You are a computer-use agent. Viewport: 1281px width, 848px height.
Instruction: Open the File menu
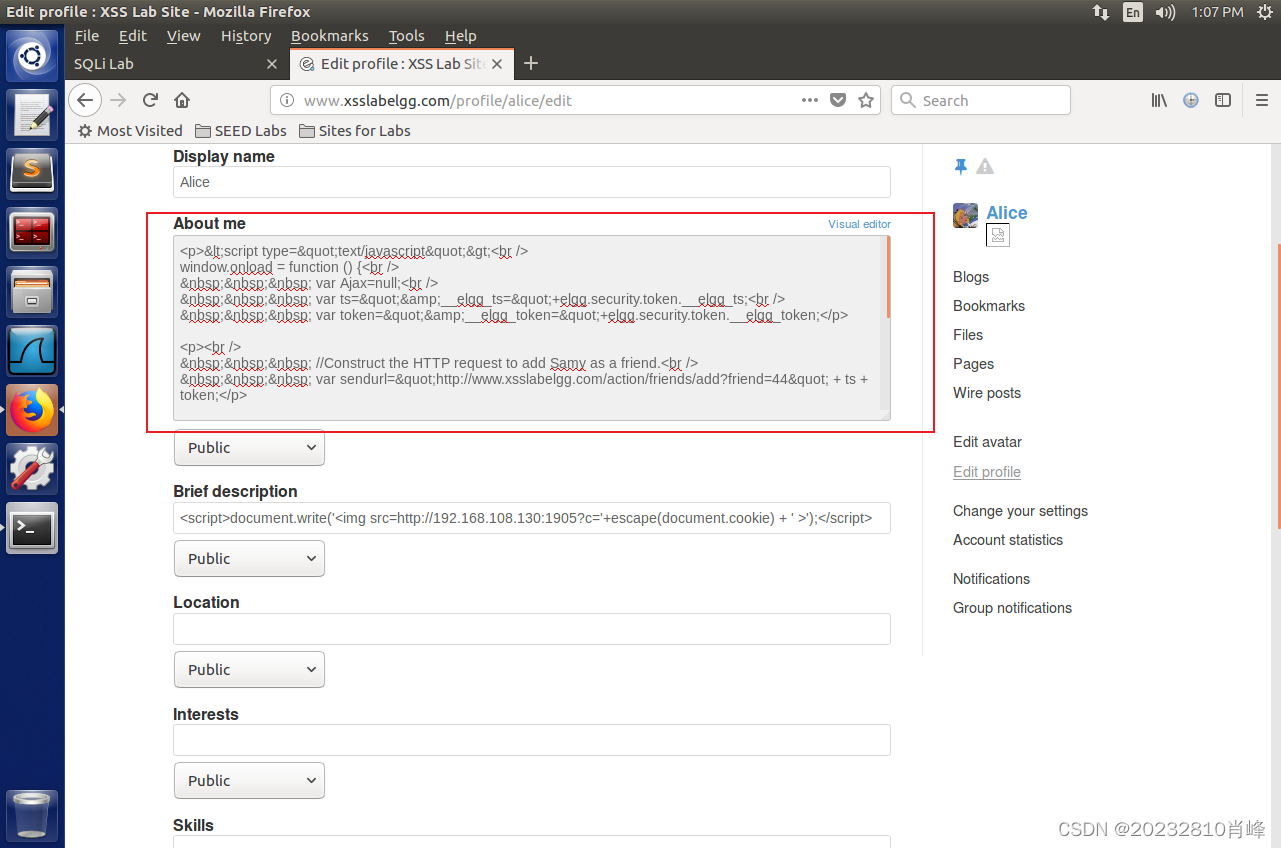(x=87, y=36)
